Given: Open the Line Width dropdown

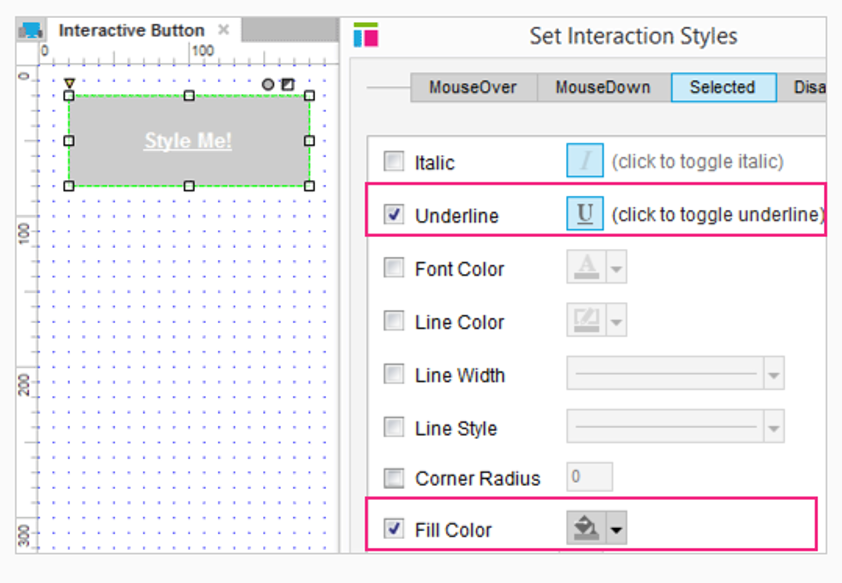Looking at the screenshot, I should [x=773, y=374].
